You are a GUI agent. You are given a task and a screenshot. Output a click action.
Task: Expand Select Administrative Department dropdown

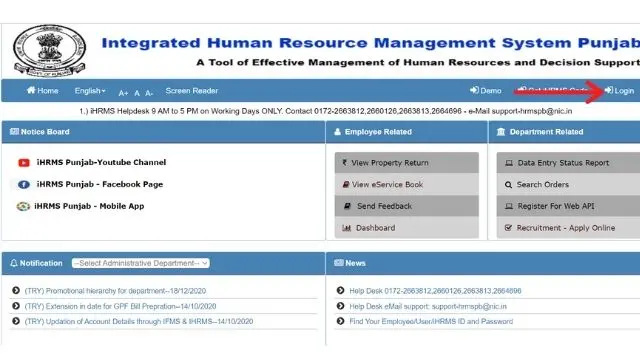[x=141, y=263]
